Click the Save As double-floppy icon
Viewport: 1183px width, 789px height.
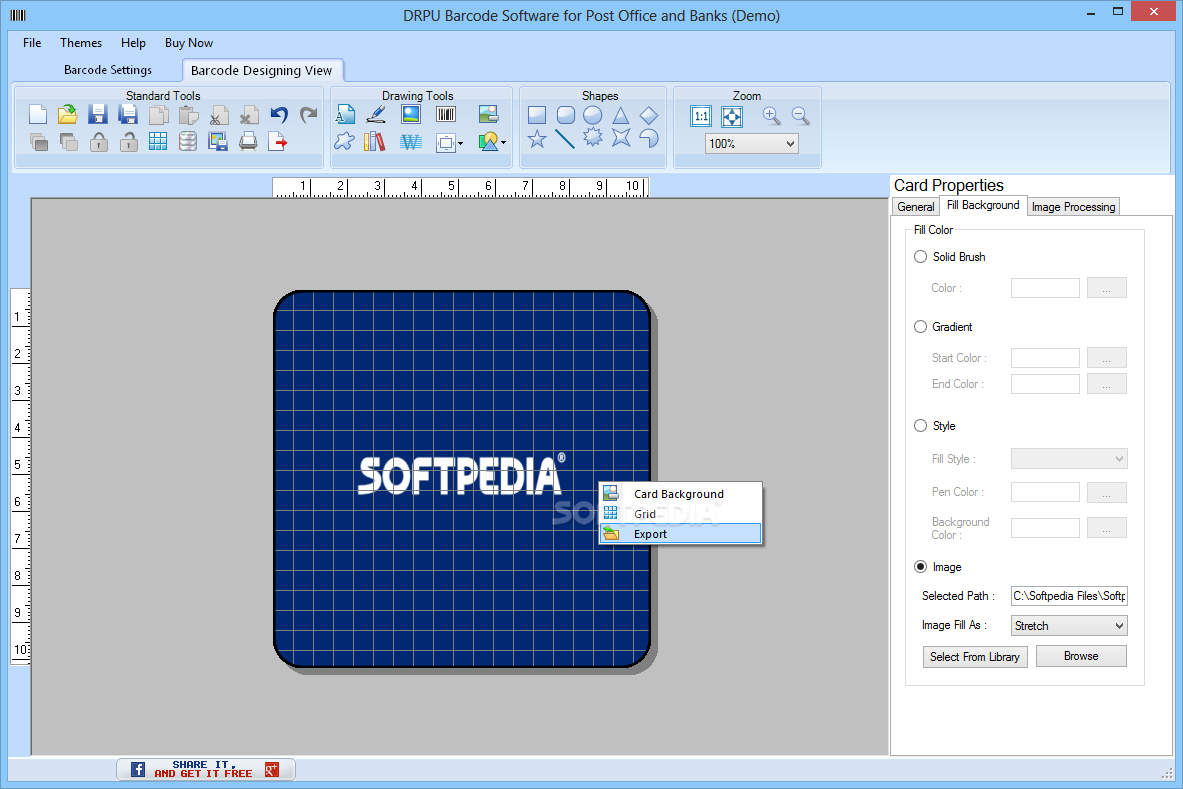128,115
